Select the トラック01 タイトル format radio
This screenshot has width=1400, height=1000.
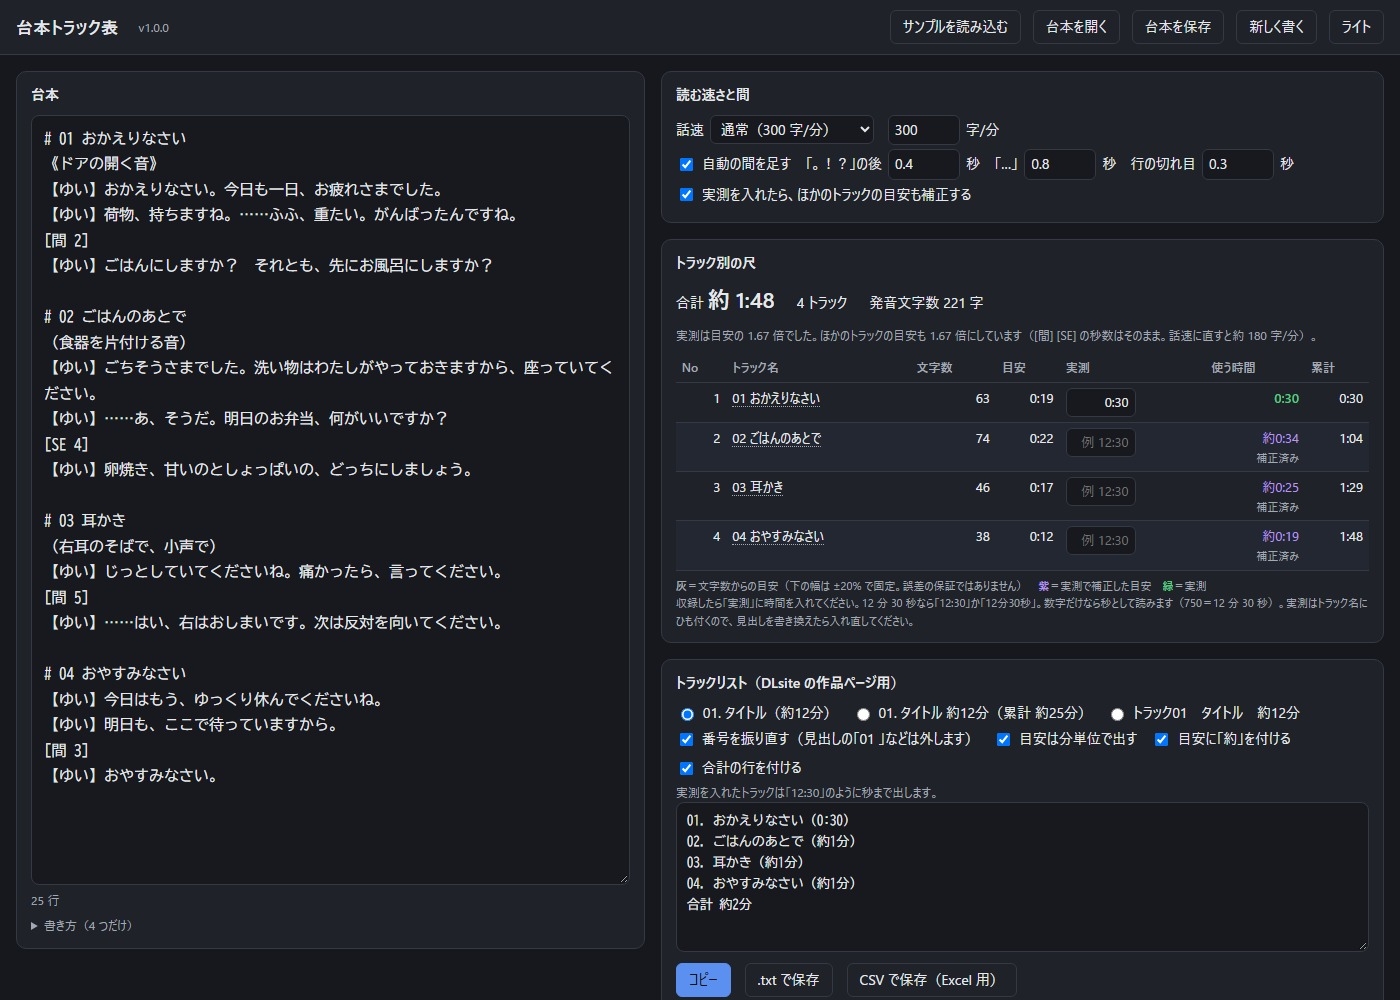[x=1117, y=714]
